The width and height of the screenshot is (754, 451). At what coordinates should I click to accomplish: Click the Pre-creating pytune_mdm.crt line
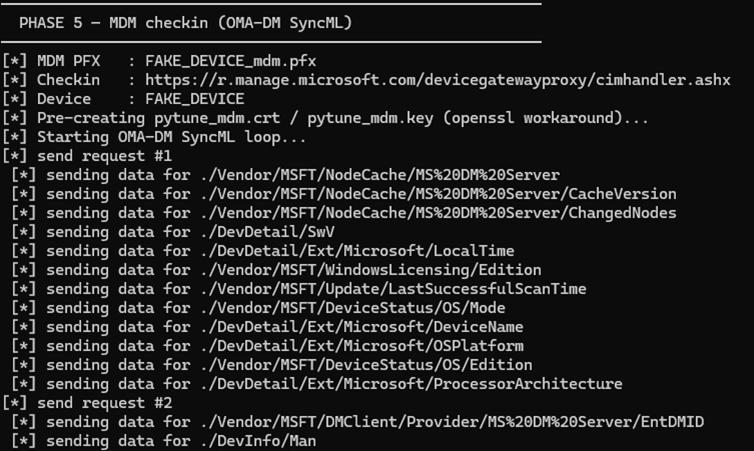click(326, 118)
